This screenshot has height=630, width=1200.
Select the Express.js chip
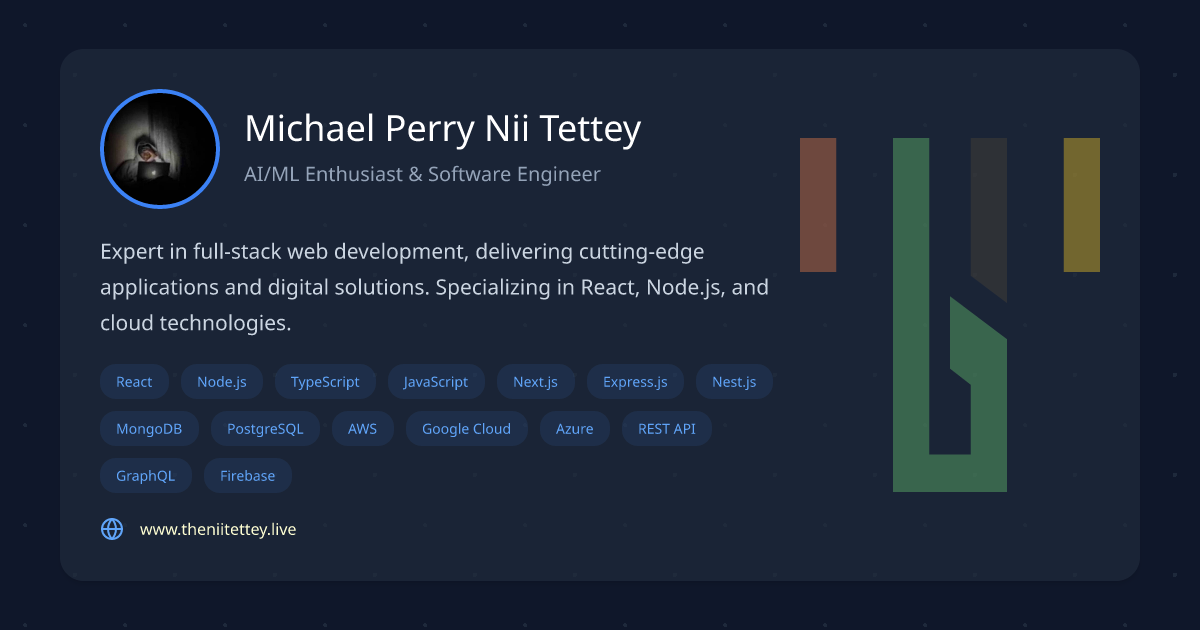pos(635,382)
